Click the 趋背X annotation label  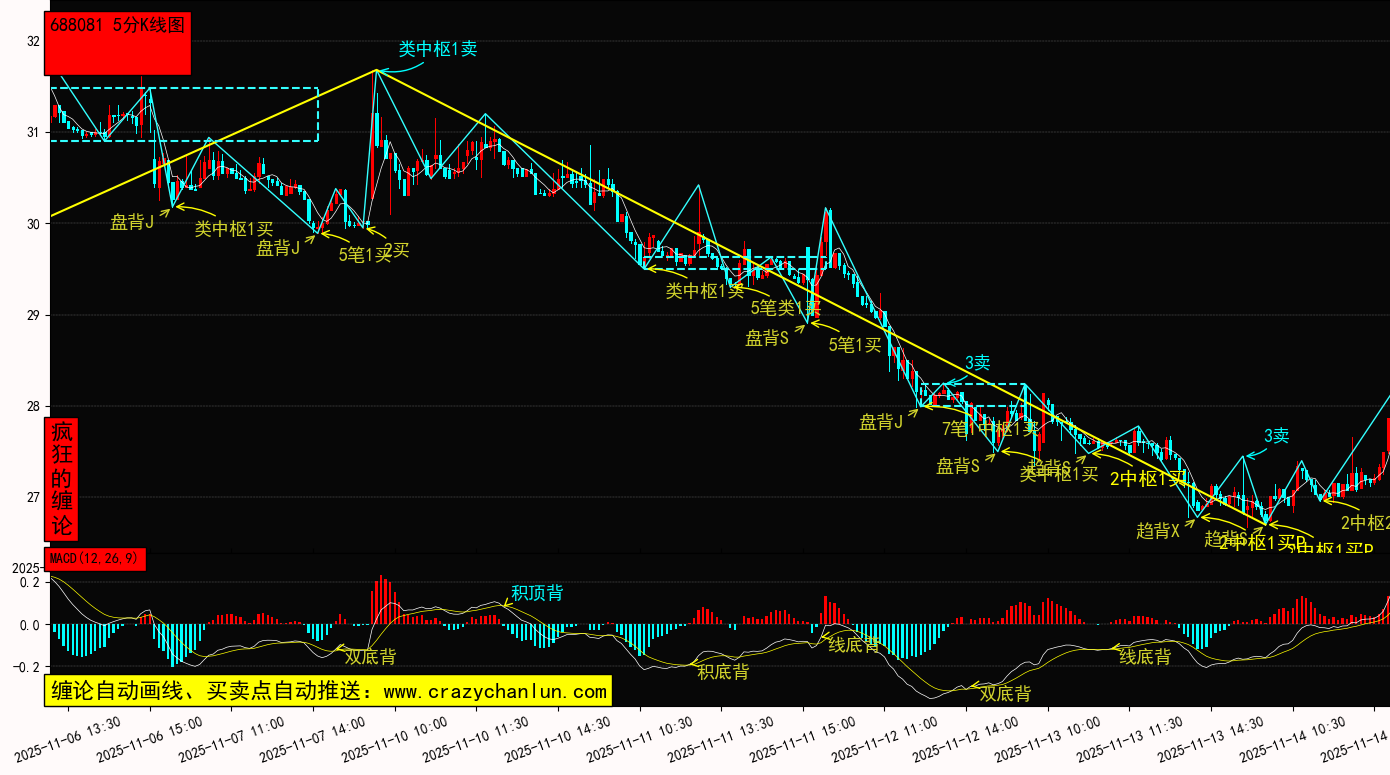click(x=1158, y=531)
